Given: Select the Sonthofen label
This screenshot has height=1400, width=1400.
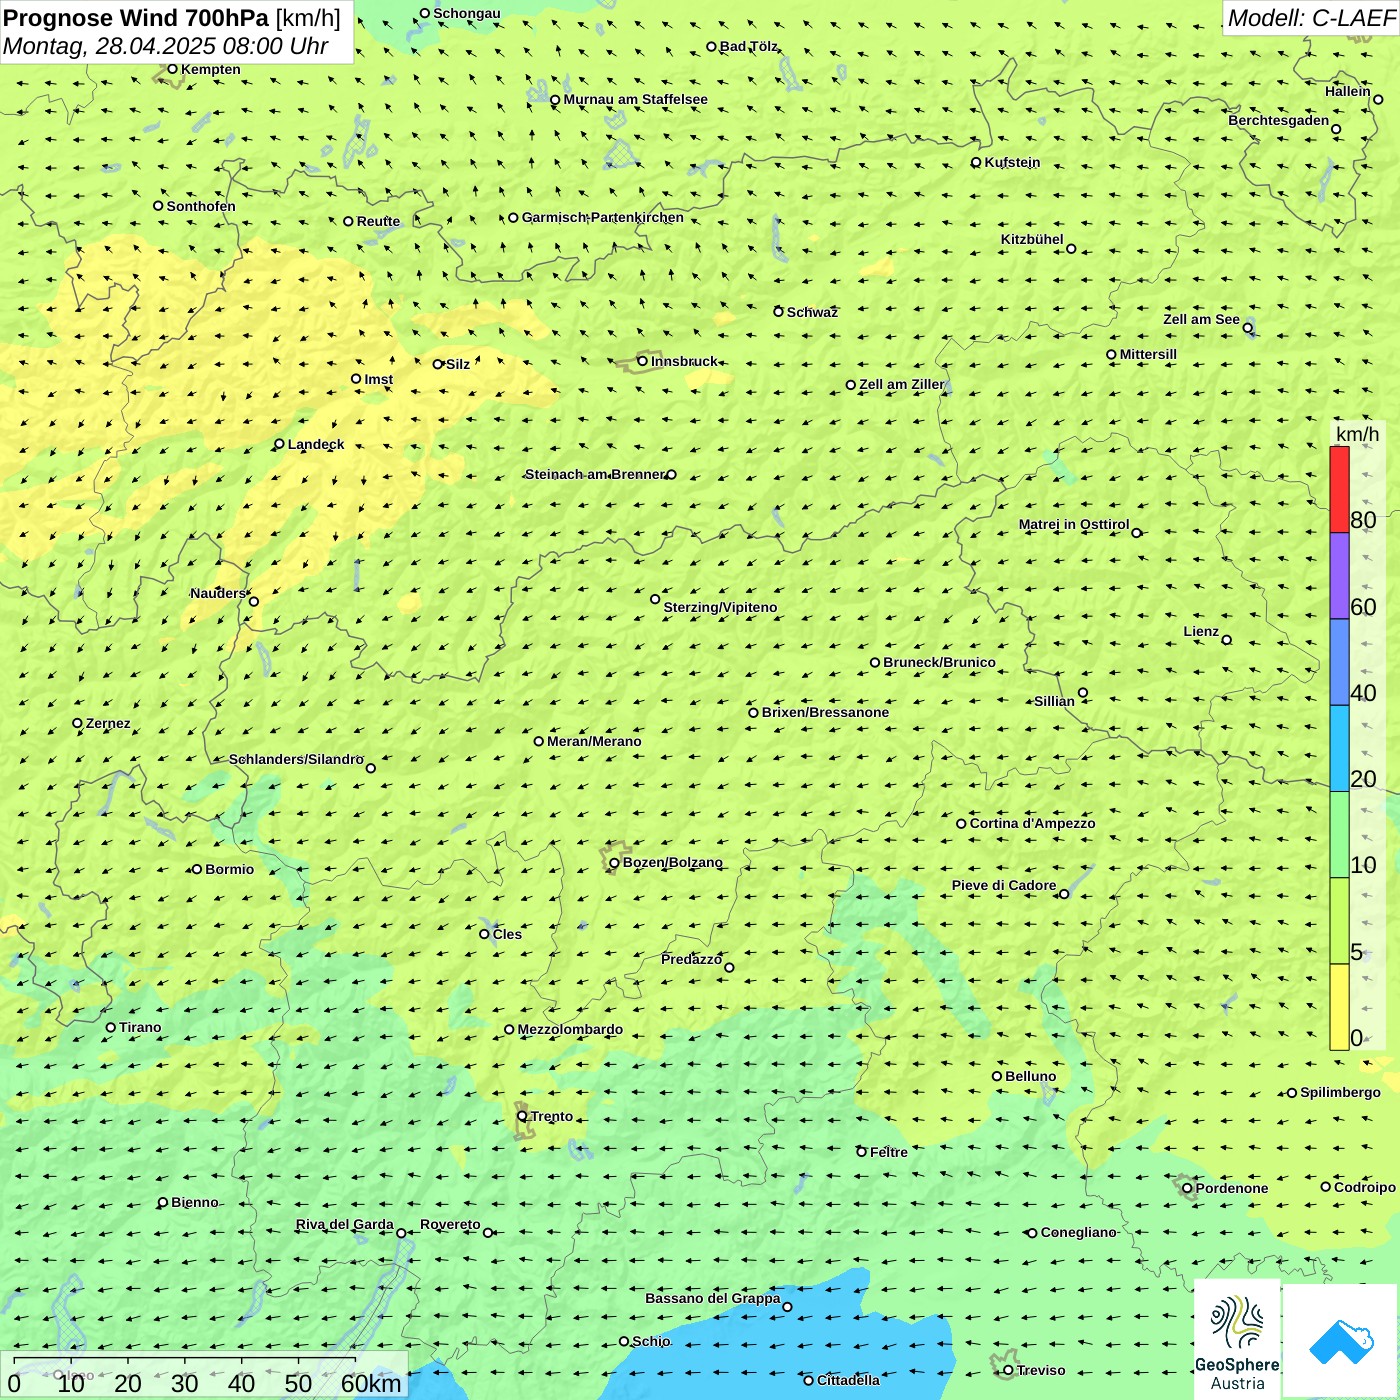Looking at the screenshot, I should pyautogui.click(x=201, y=206).
